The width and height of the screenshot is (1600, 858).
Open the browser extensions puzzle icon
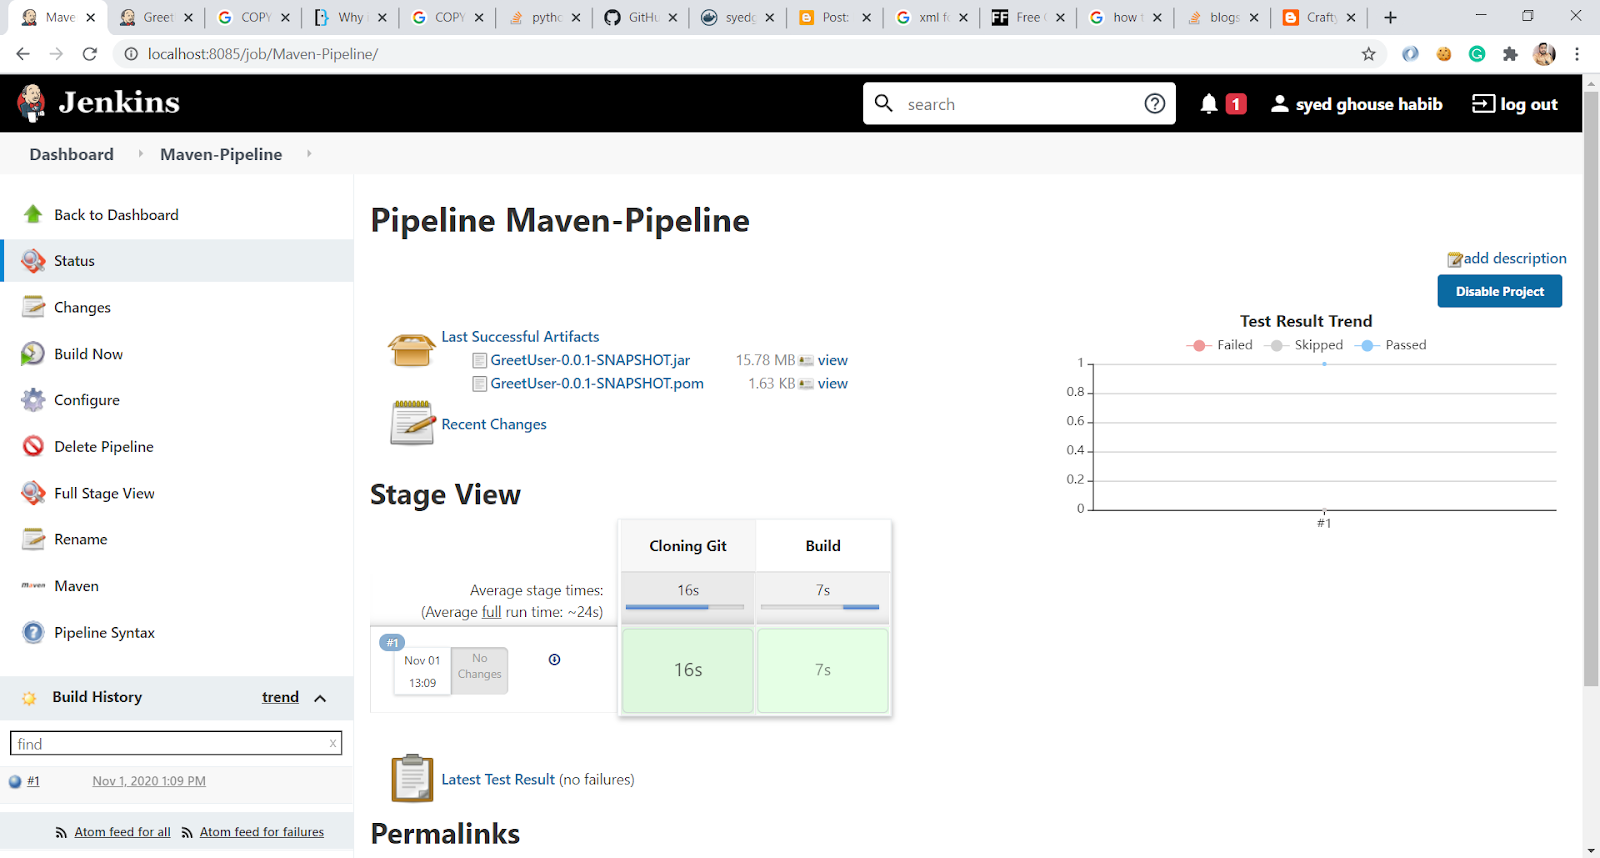point(1510,54)
